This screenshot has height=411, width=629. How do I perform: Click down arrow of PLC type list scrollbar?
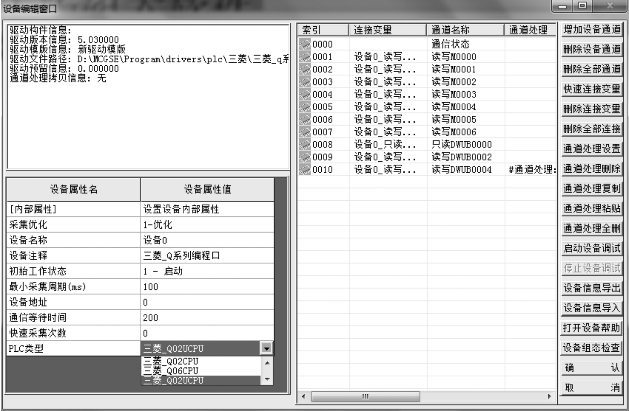(267, 379)
